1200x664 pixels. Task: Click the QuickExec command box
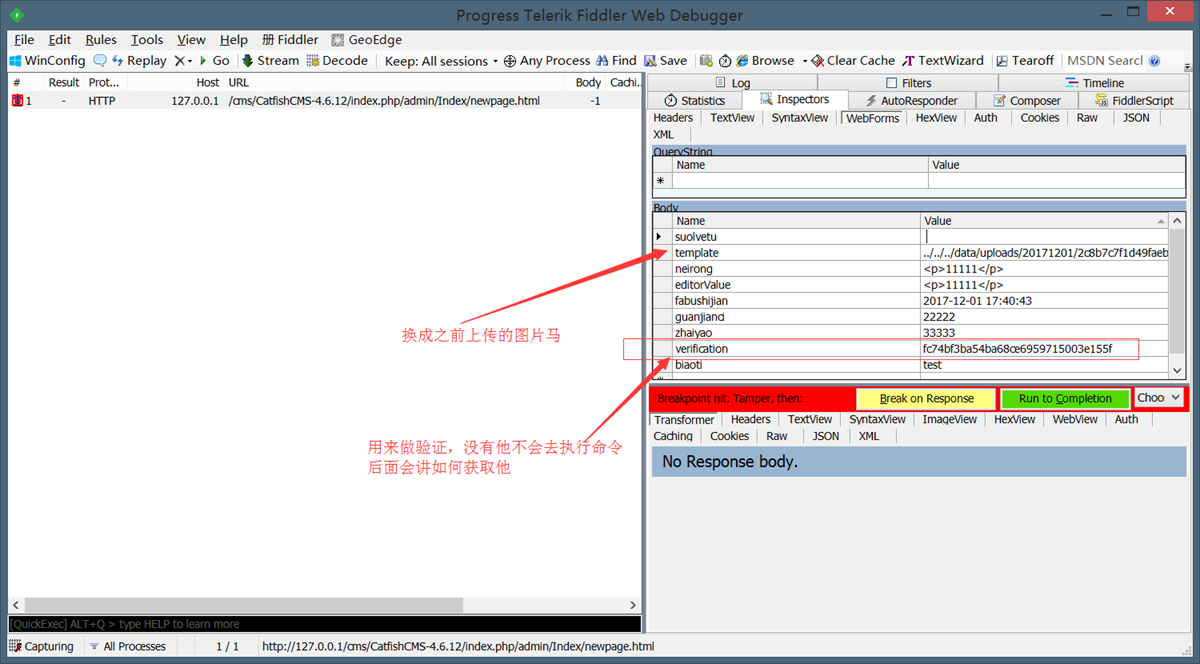(324, 623)
